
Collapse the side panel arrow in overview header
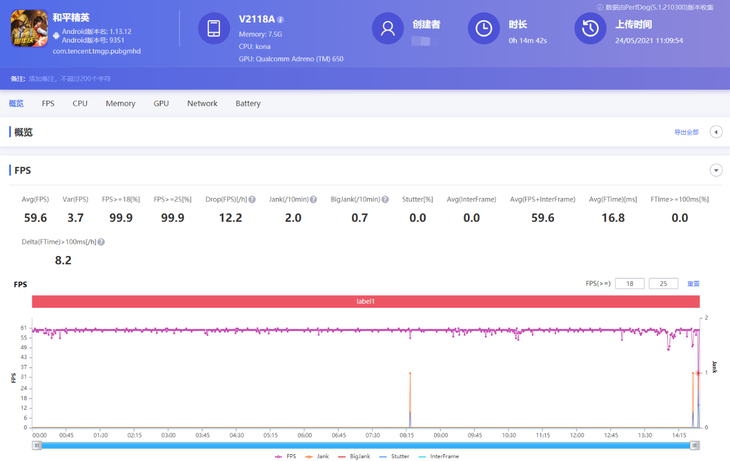716,132
